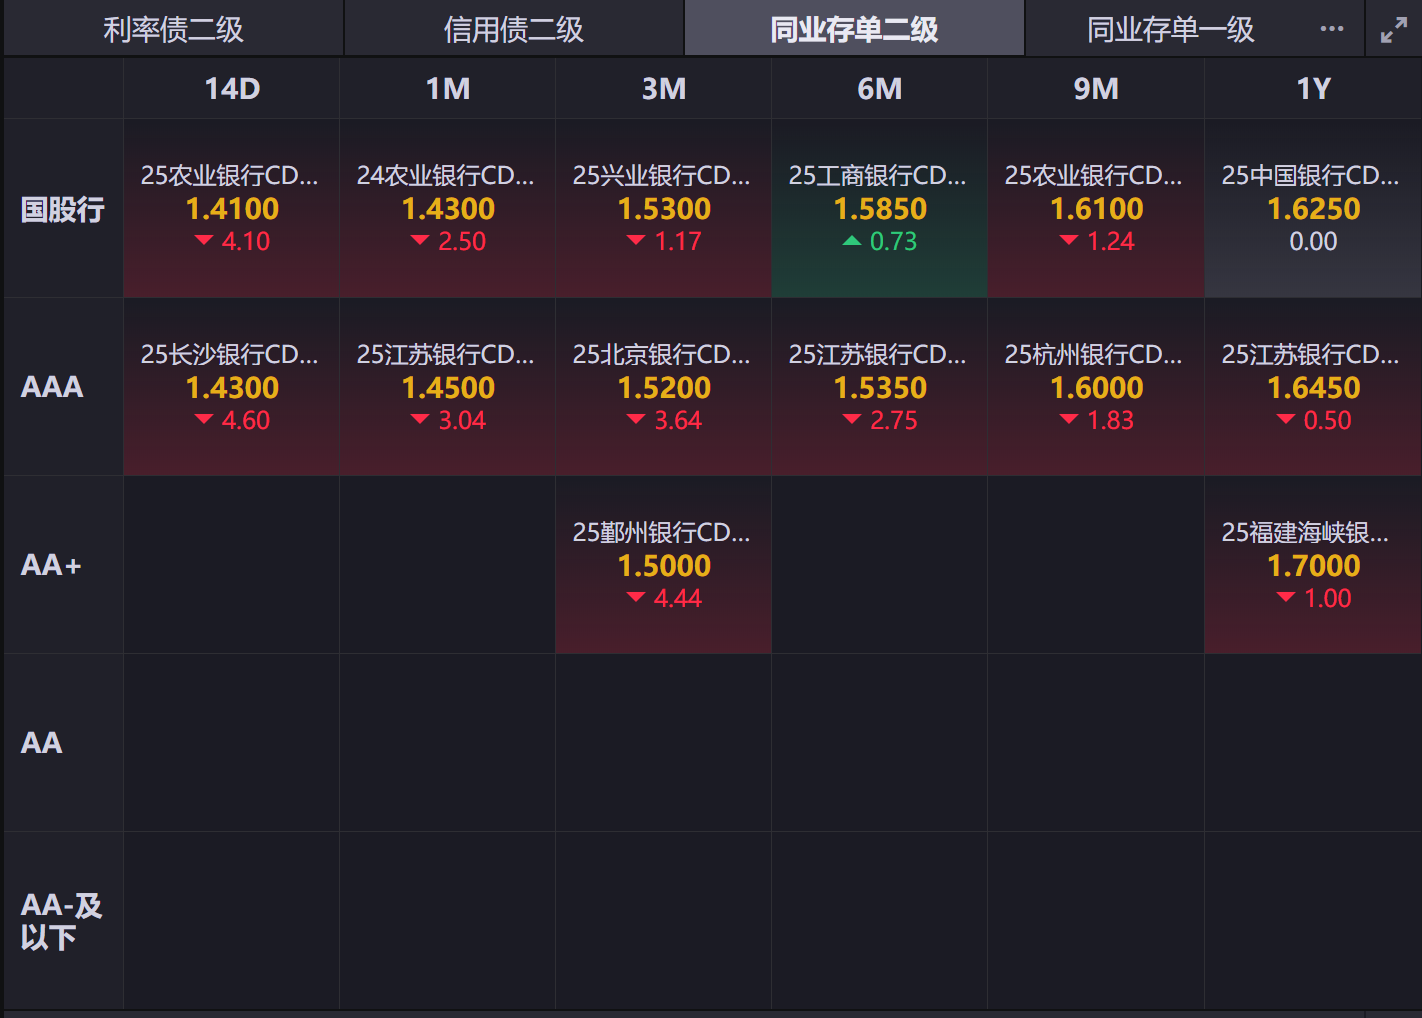
Task: Open 25中国银行CD cell at 1.6250
Action: tap(1313, 209)
